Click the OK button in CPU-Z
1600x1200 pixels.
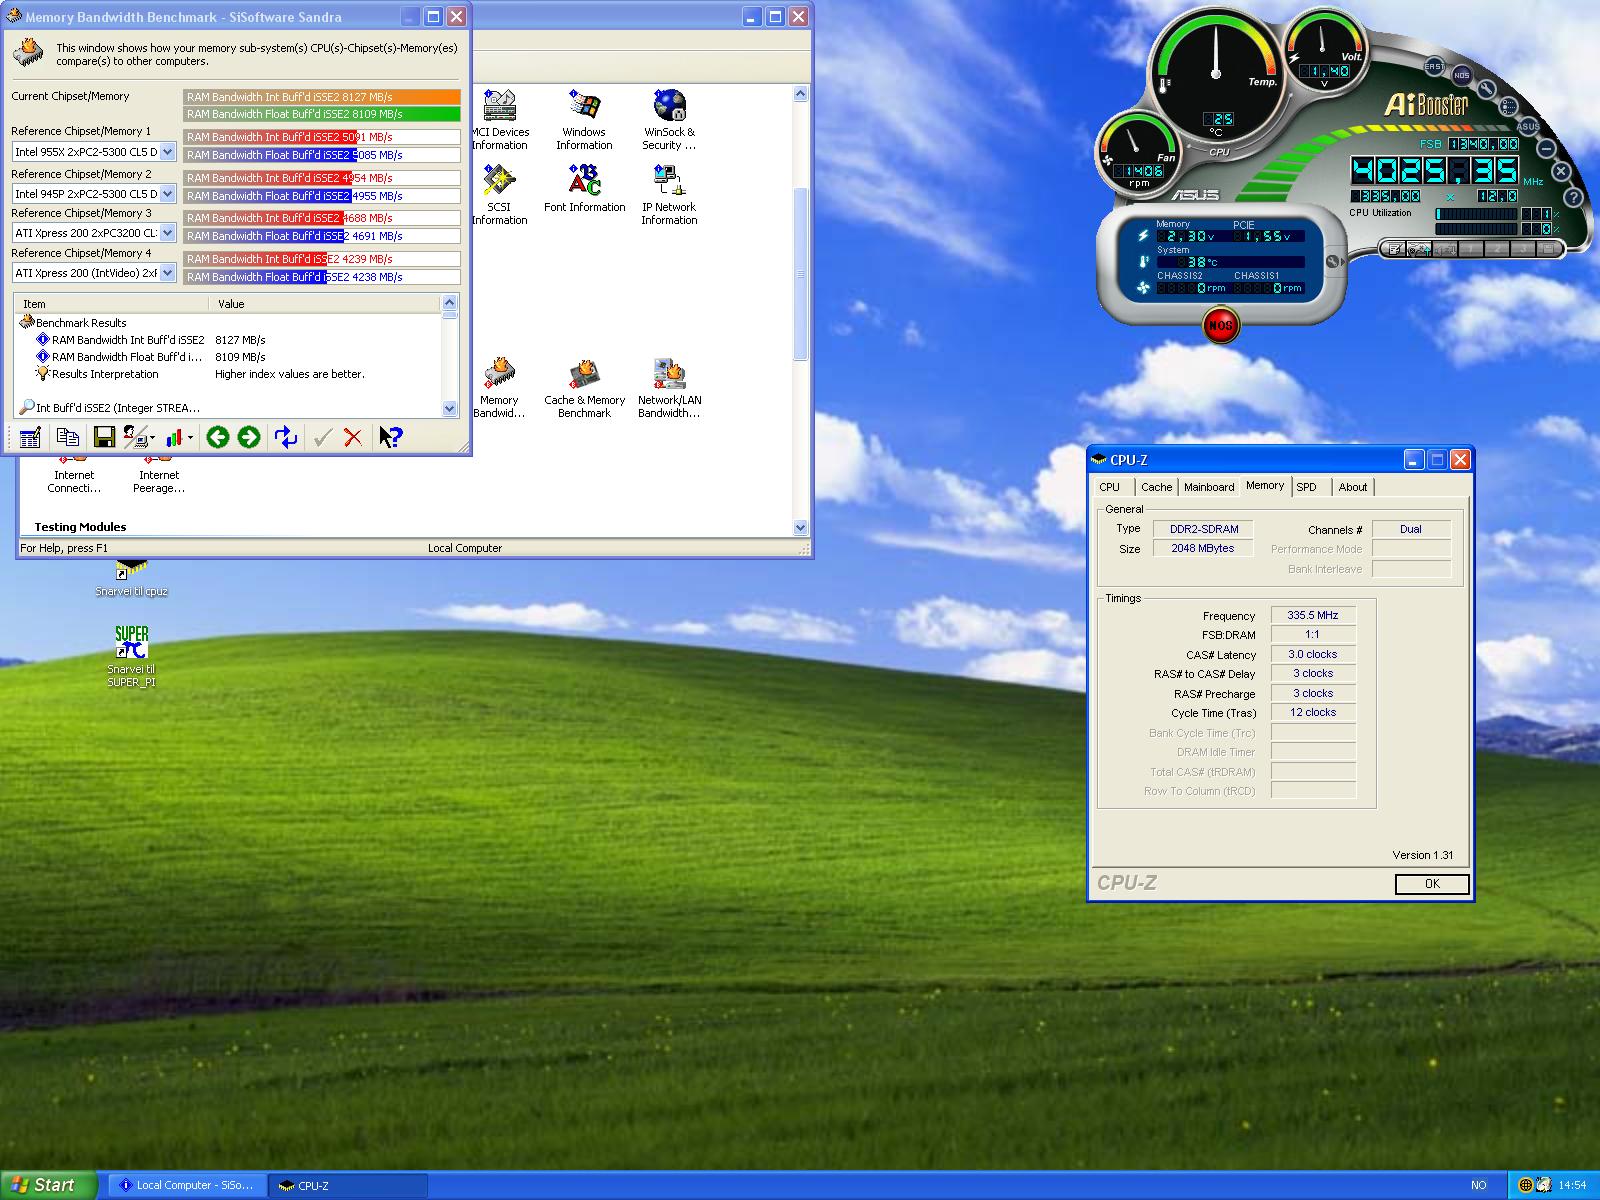point(1432,884)
